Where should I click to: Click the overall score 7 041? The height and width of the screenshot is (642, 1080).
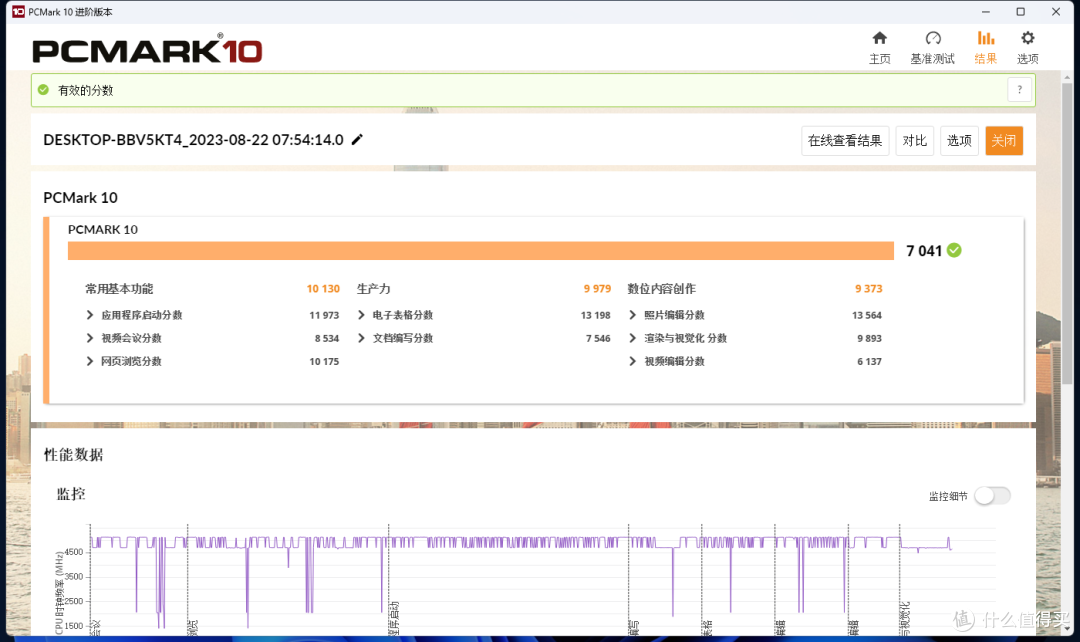(x=924, y=251)
